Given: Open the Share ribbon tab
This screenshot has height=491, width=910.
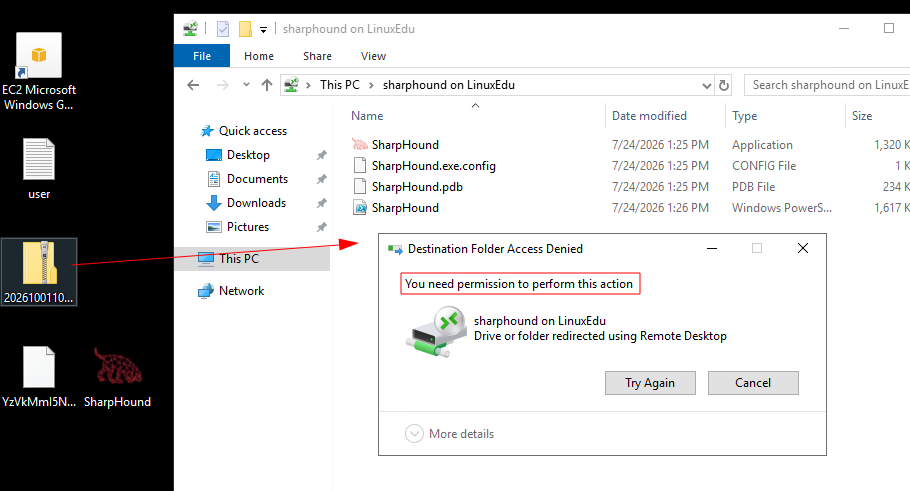Looking at the screenshot, I should pyautogui.click(x=317, y=56).
